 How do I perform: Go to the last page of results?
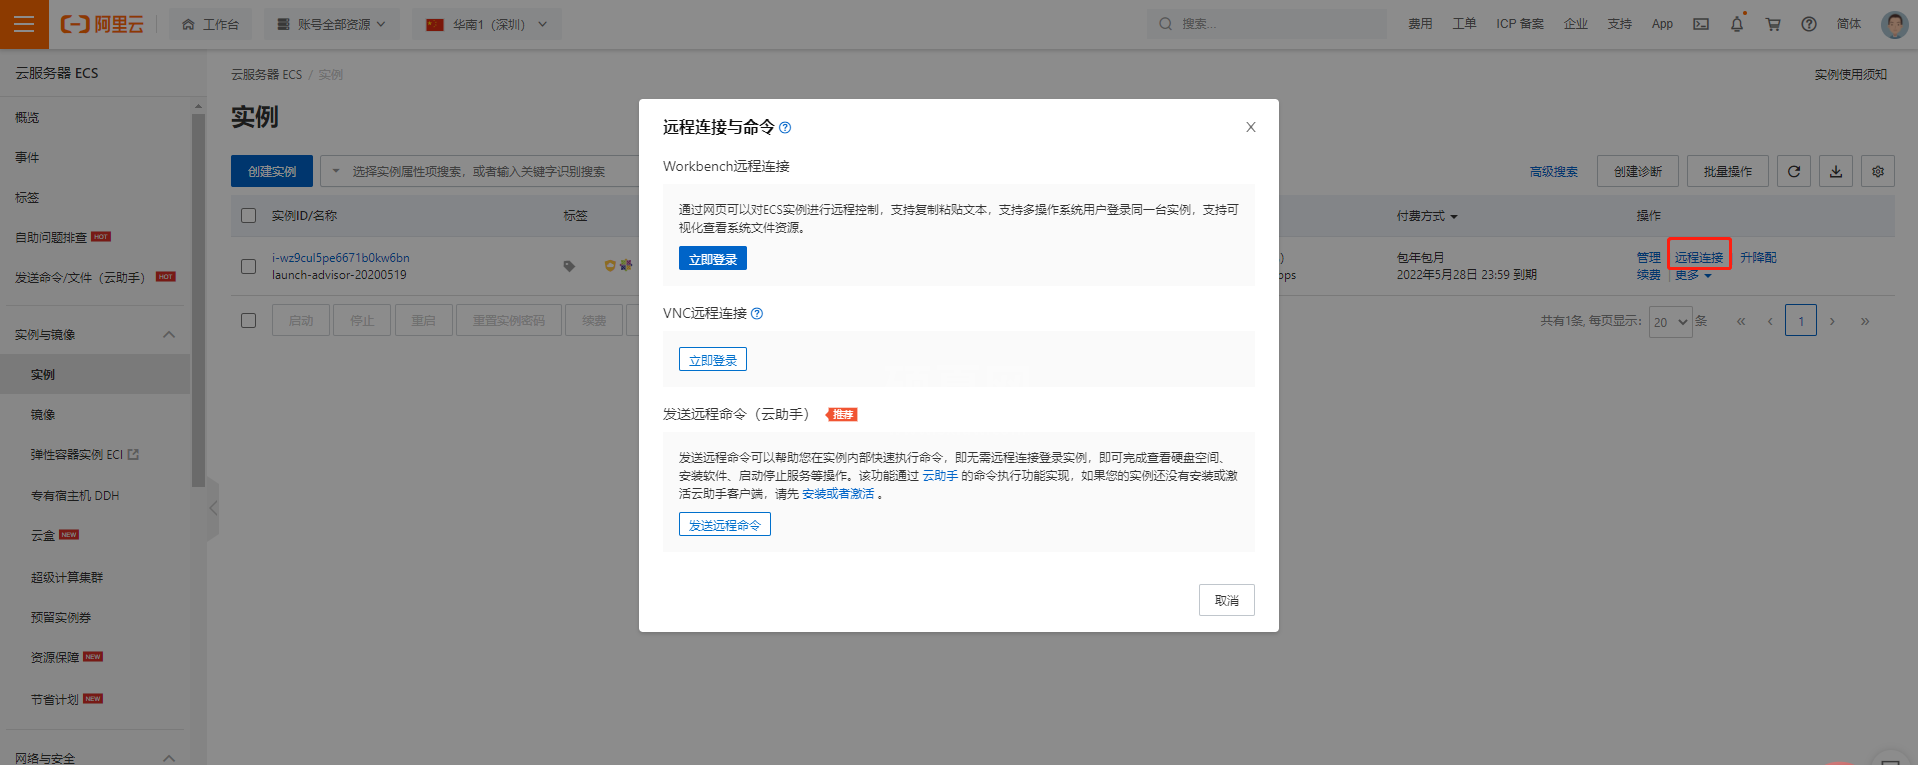[1865, 321]
